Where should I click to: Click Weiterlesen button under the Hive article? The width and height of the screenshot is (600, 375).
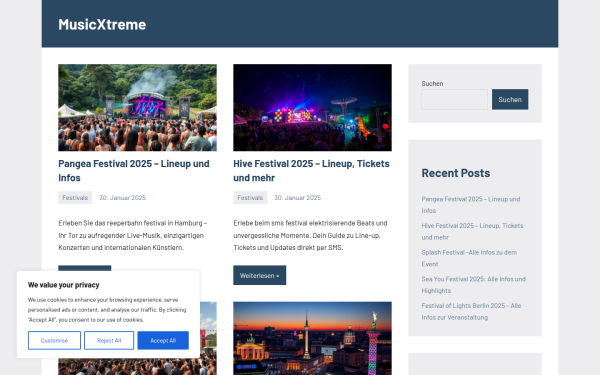(259, 275)
